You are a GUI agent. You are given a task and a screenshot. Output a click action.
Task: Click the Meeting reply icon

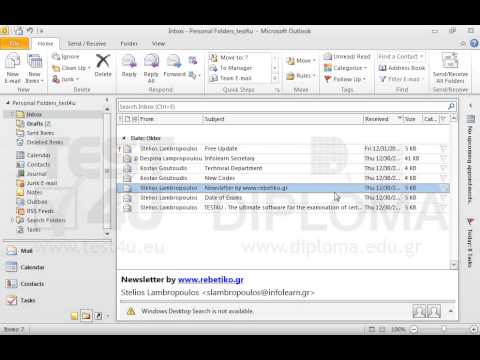(193, 61)
